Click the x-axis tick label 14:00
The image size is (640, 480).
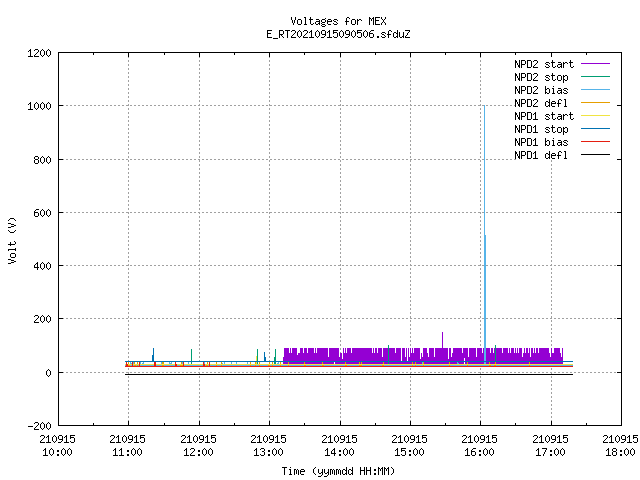339,452
